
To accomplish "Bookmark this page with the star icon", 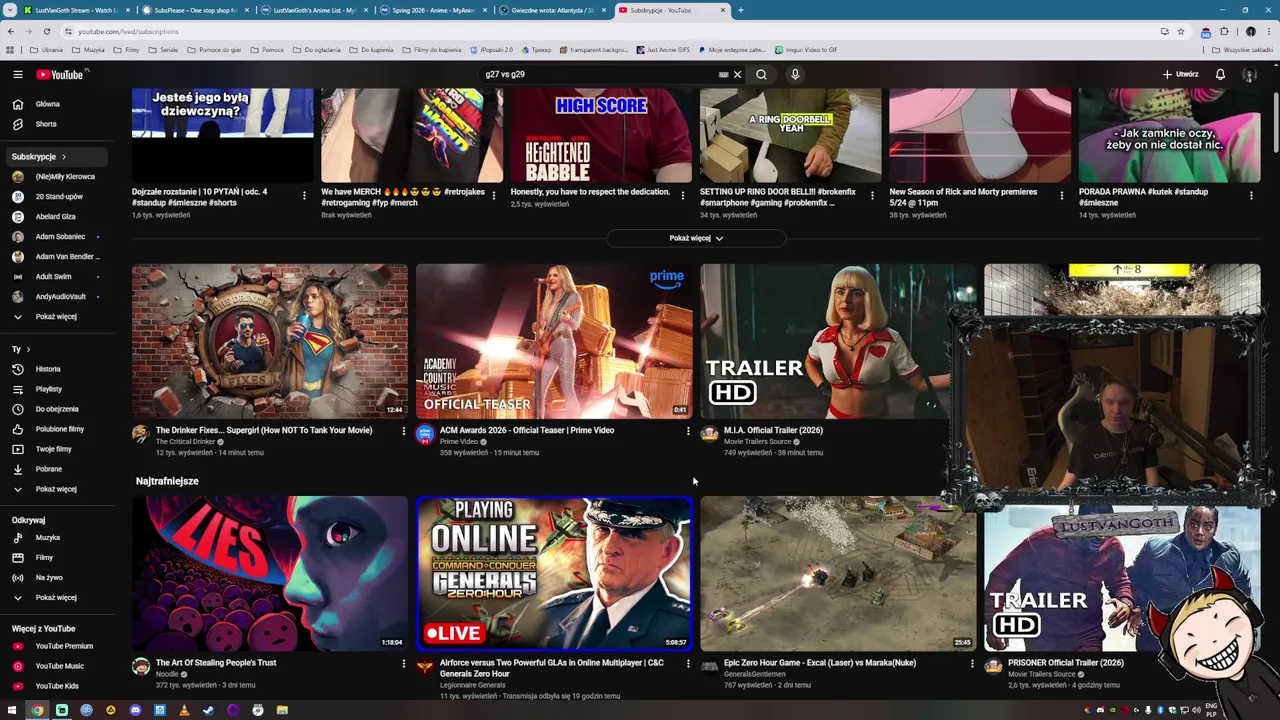I will [x=1181, y=31].
